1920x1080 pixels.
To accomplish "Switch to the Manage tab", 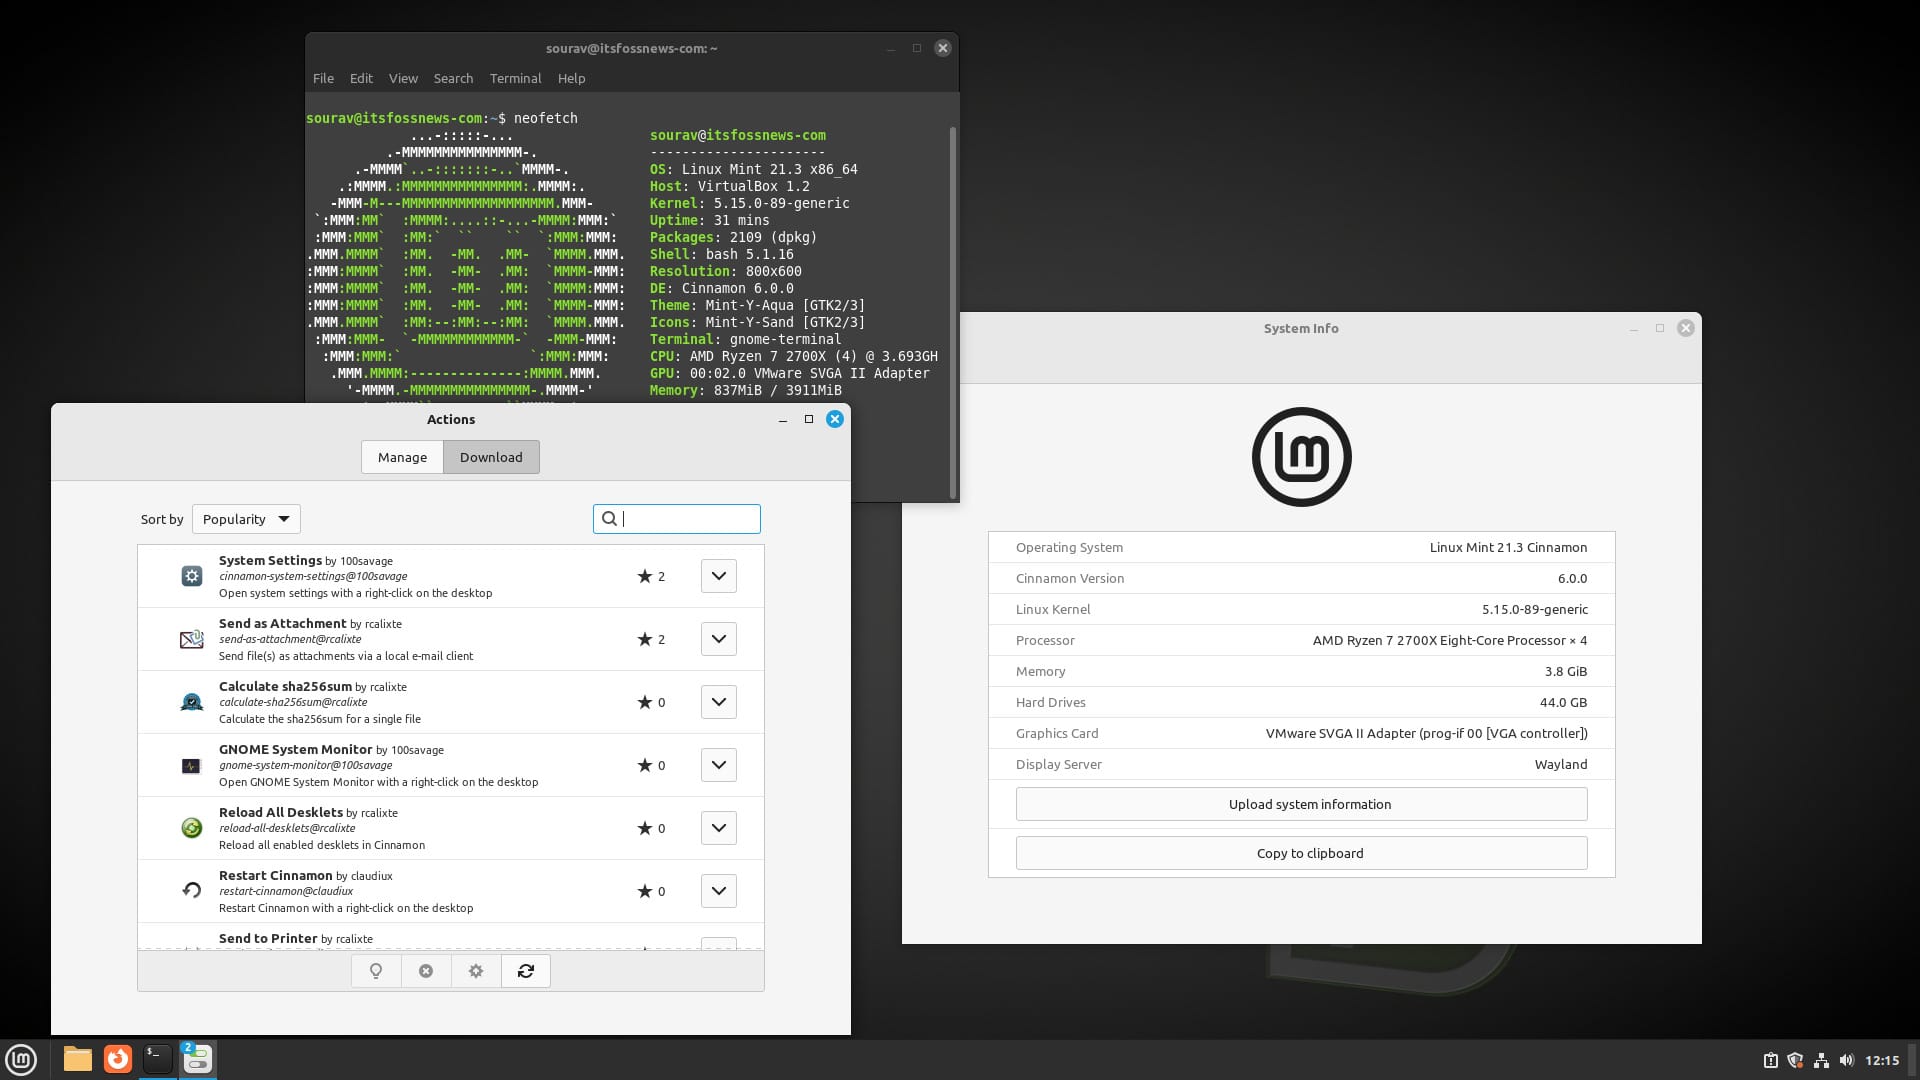I will [402, 457].
